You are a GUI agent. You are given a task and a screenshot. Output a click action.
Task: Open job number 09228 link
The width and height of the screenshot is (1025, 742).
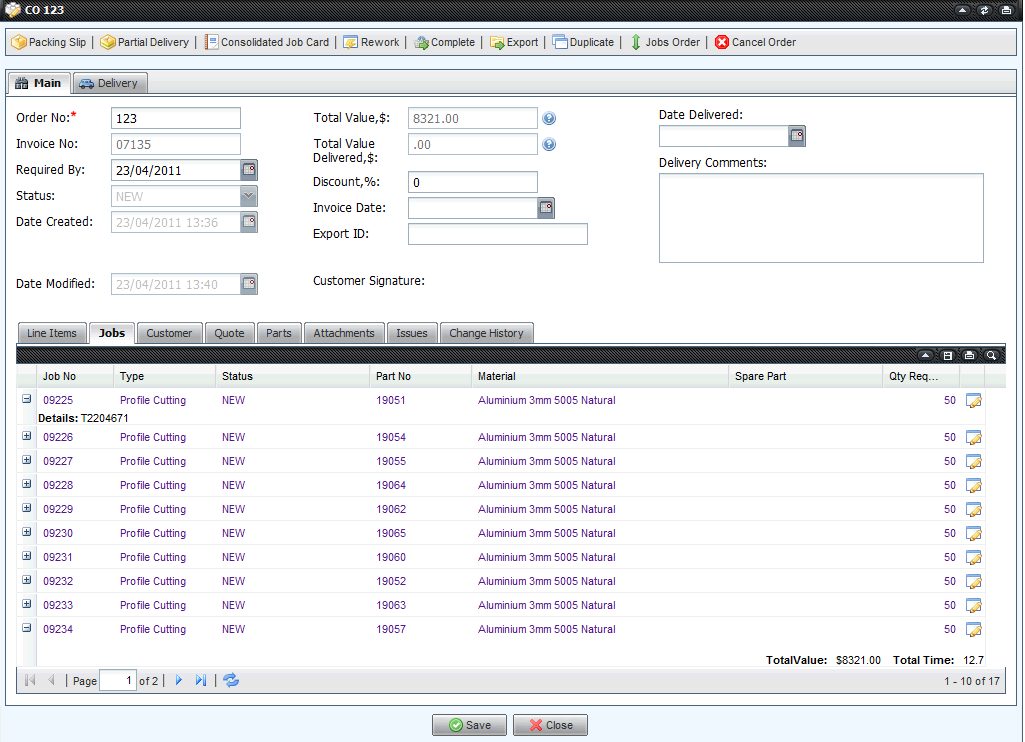point(58,485)
